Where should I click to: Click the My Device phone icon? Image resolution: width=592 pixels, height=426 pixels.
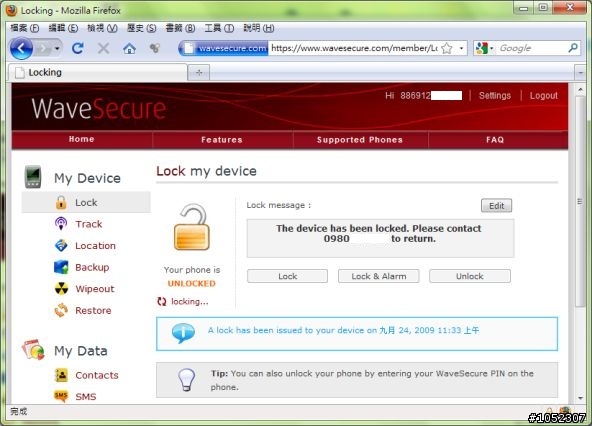[x=33, y=177]
